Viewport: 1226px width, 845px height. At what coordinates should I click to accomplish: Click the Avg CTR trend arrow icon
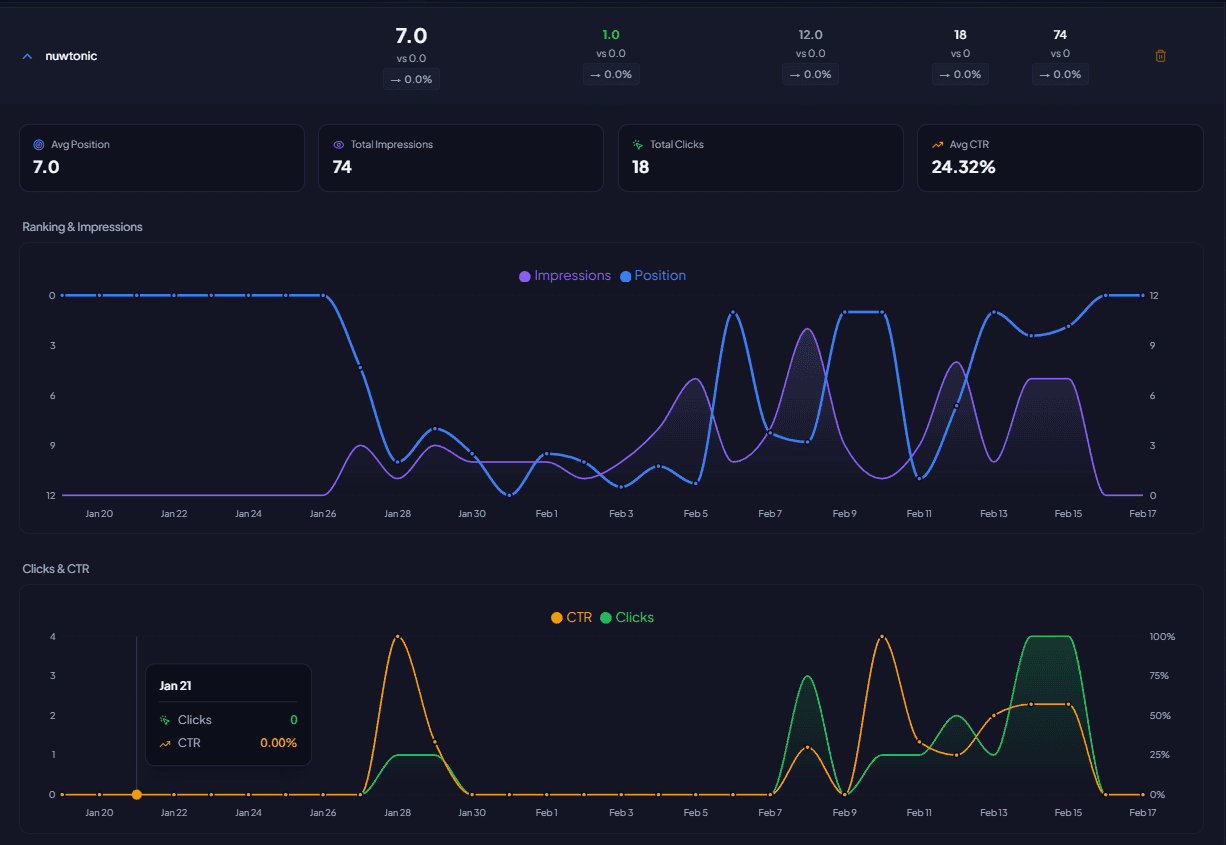pyautogui.click(x=937, y=144)
